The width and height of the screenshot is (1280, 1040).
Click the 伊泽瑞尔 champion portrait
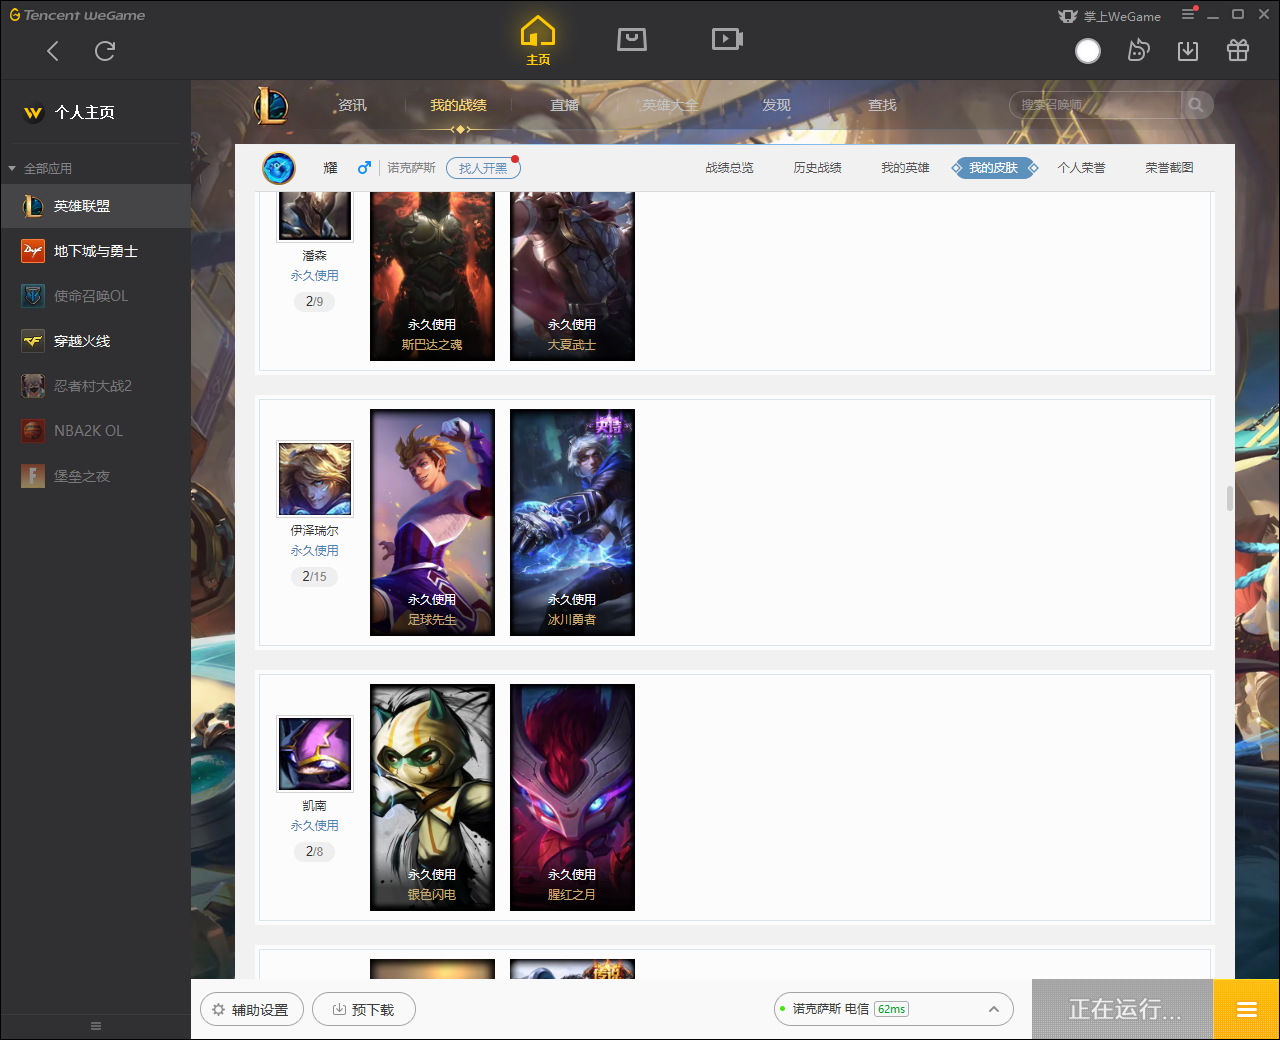click(x=315, y=480)
